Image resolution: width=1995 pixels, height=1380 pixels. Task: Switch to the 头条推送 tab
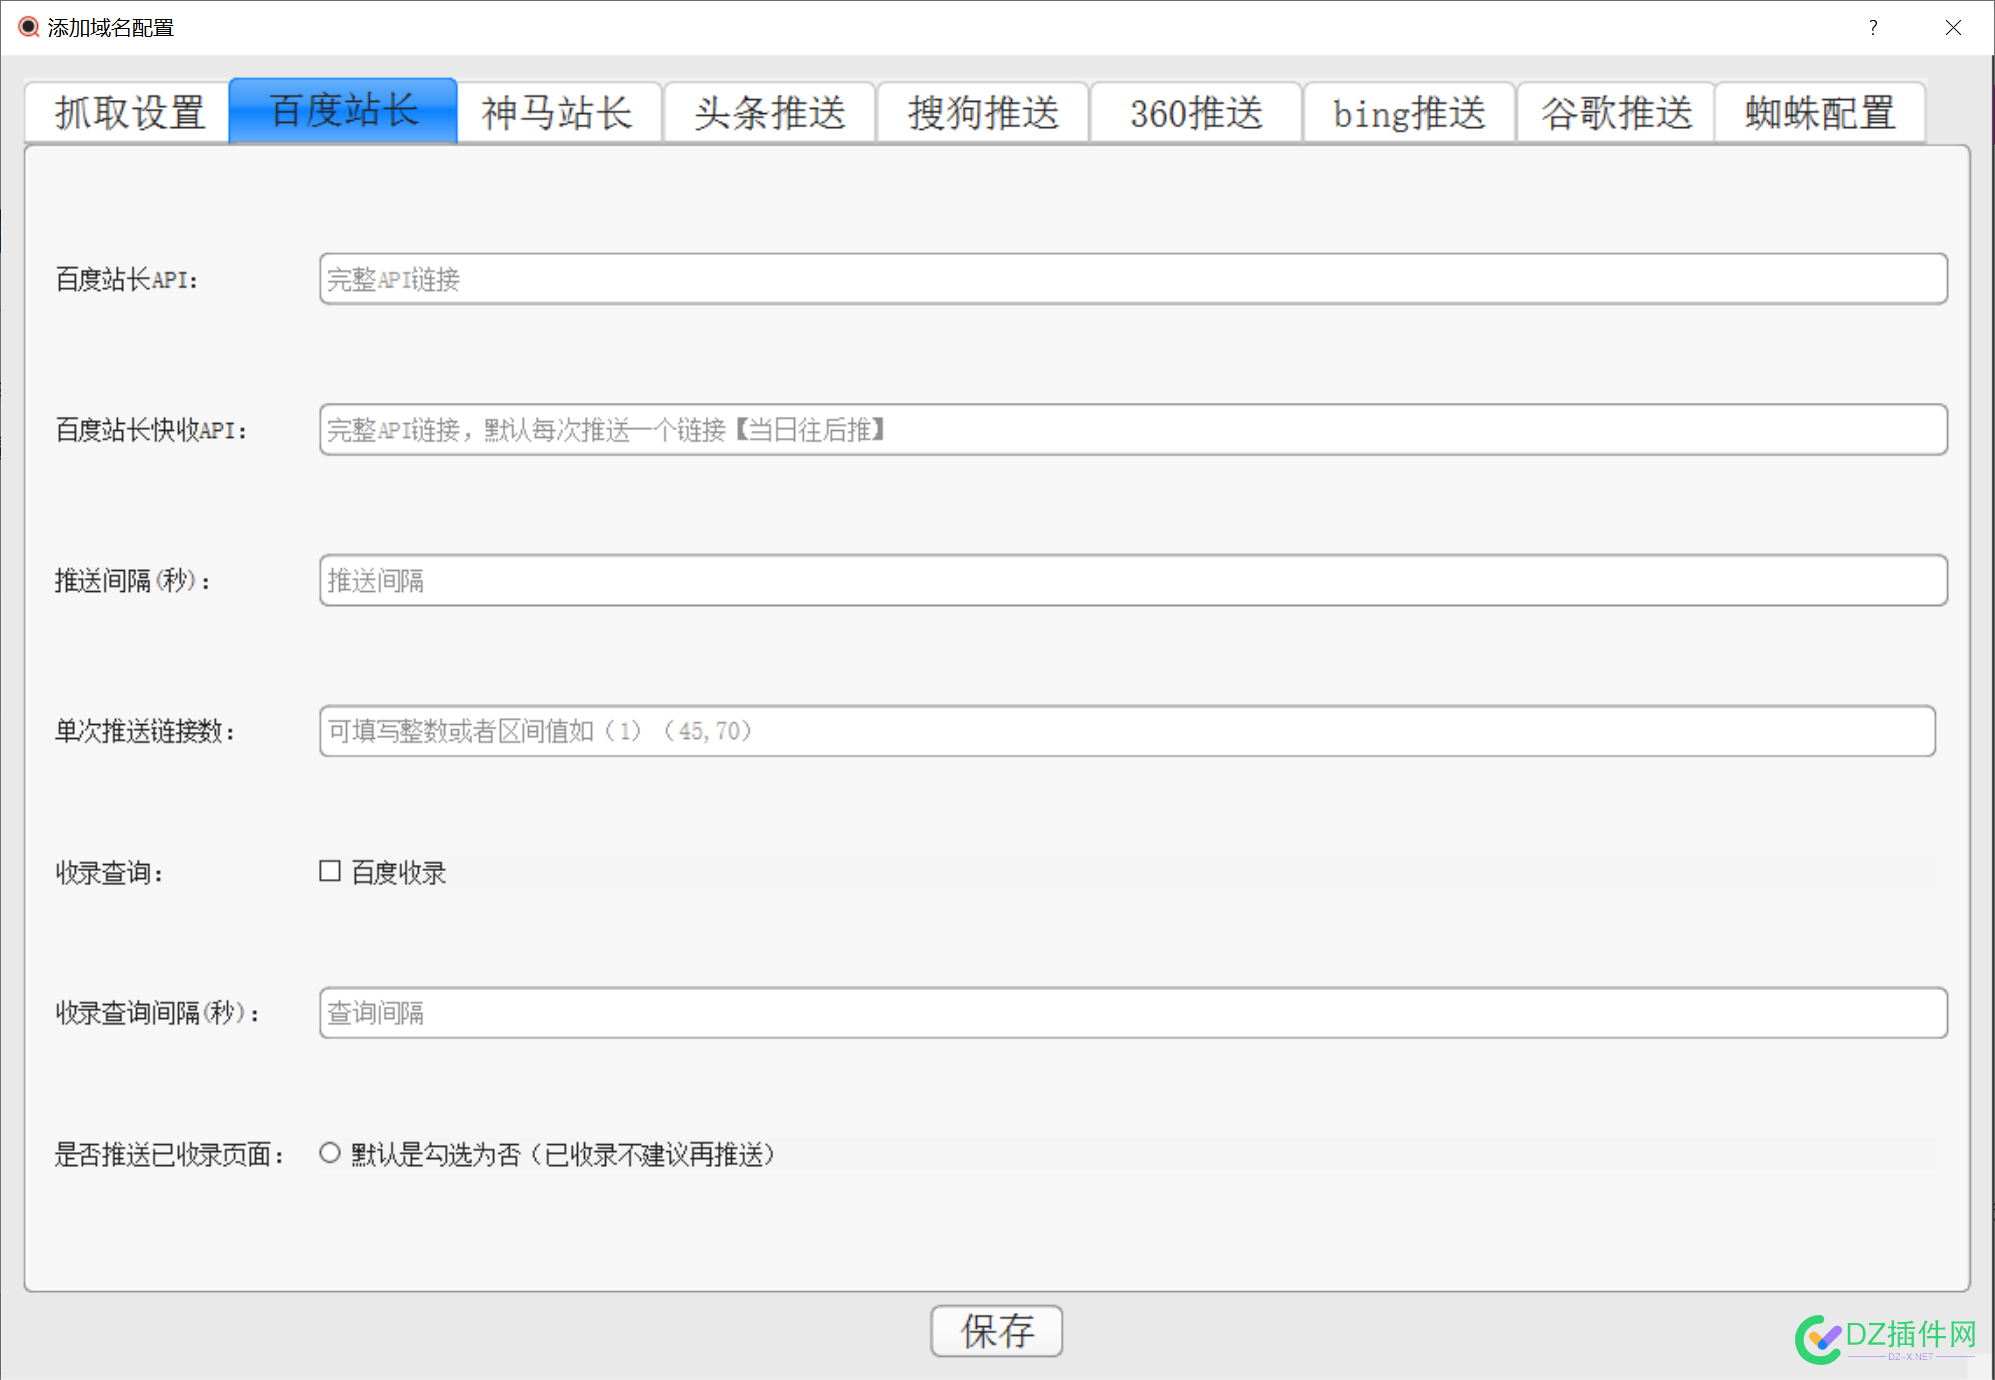click(x=769, y=113)
